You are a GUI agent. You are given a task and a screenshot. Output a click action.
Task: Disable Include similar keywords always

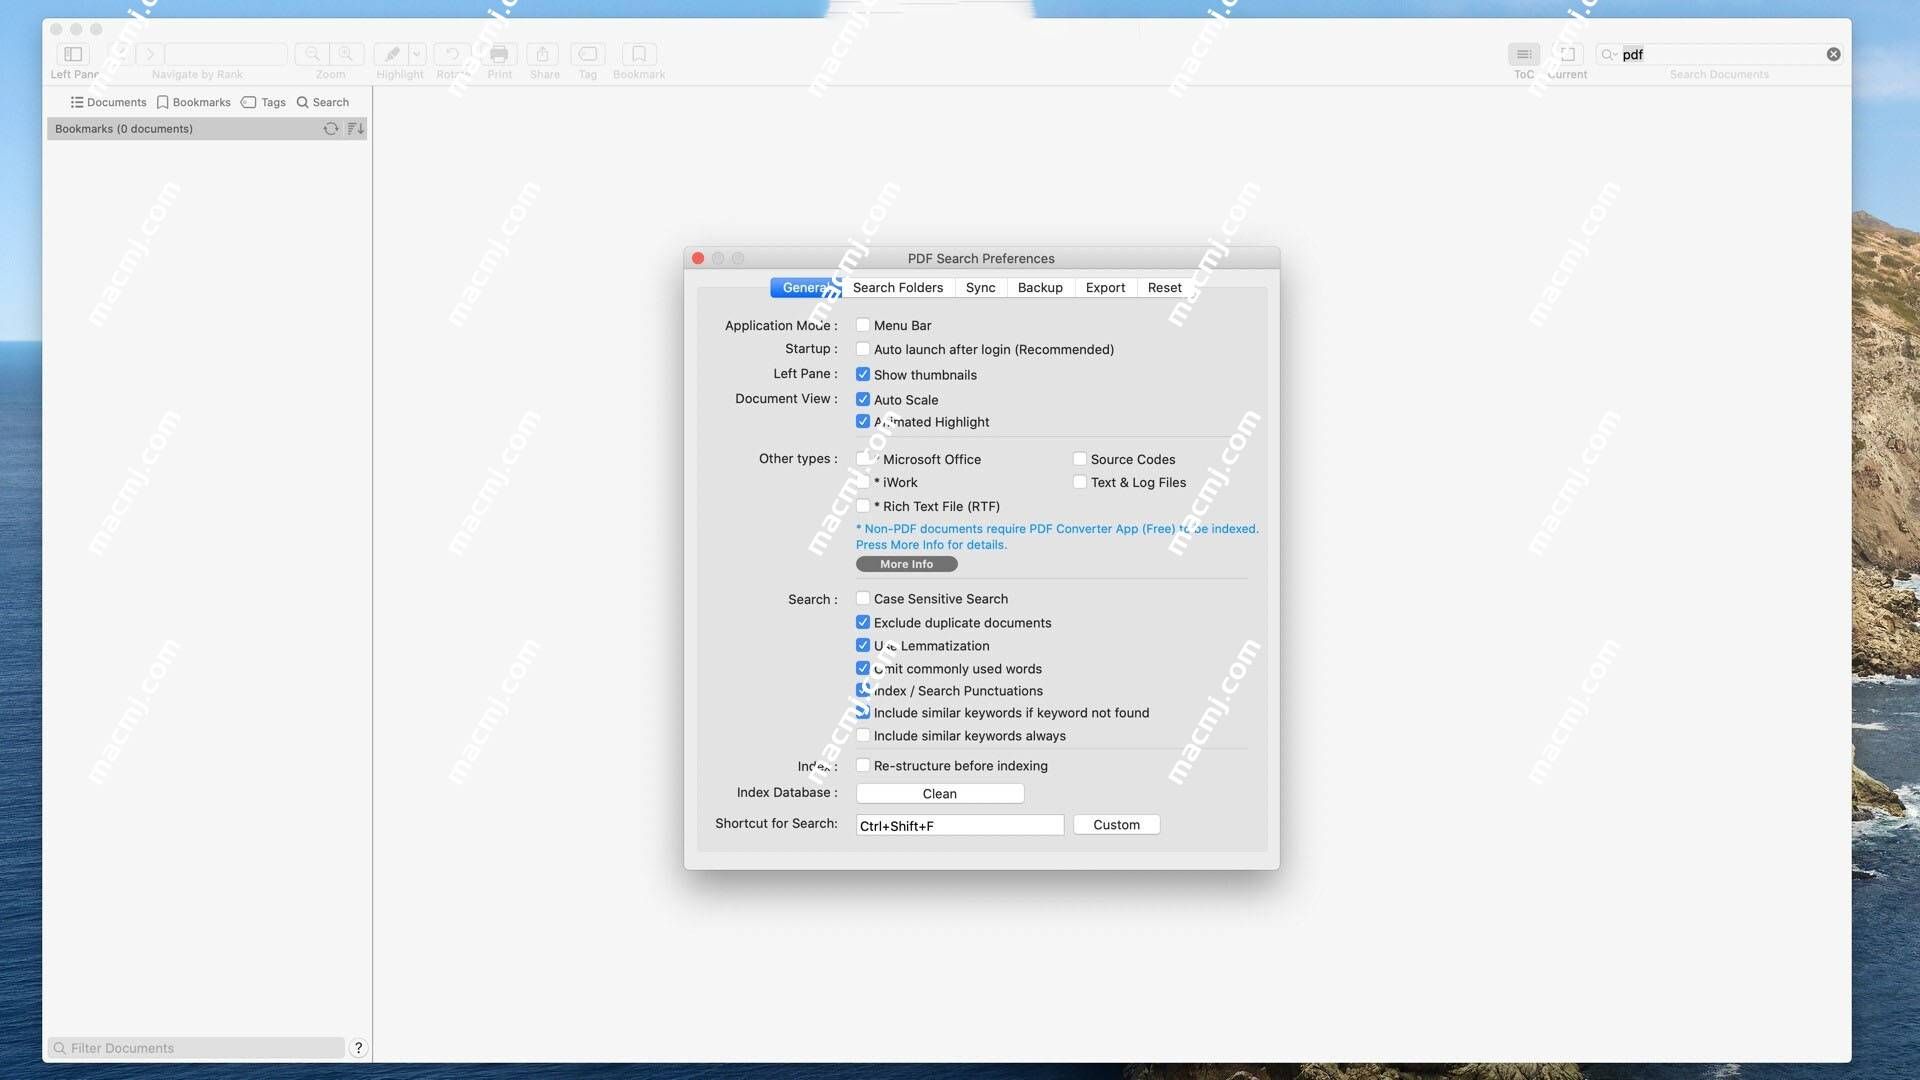pos(862,737)
